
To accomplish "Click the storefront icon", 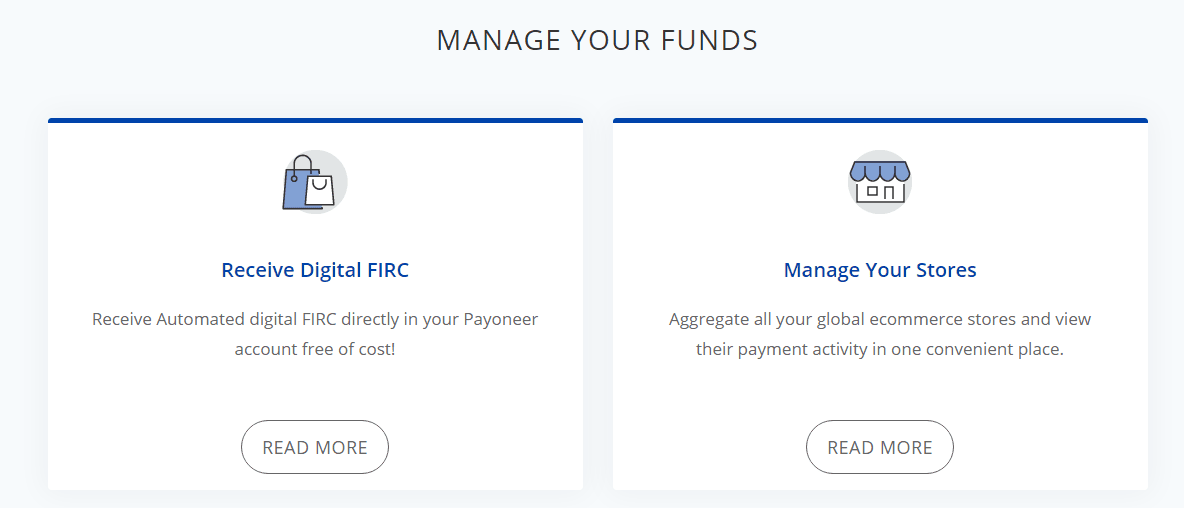I will (880, 182).
